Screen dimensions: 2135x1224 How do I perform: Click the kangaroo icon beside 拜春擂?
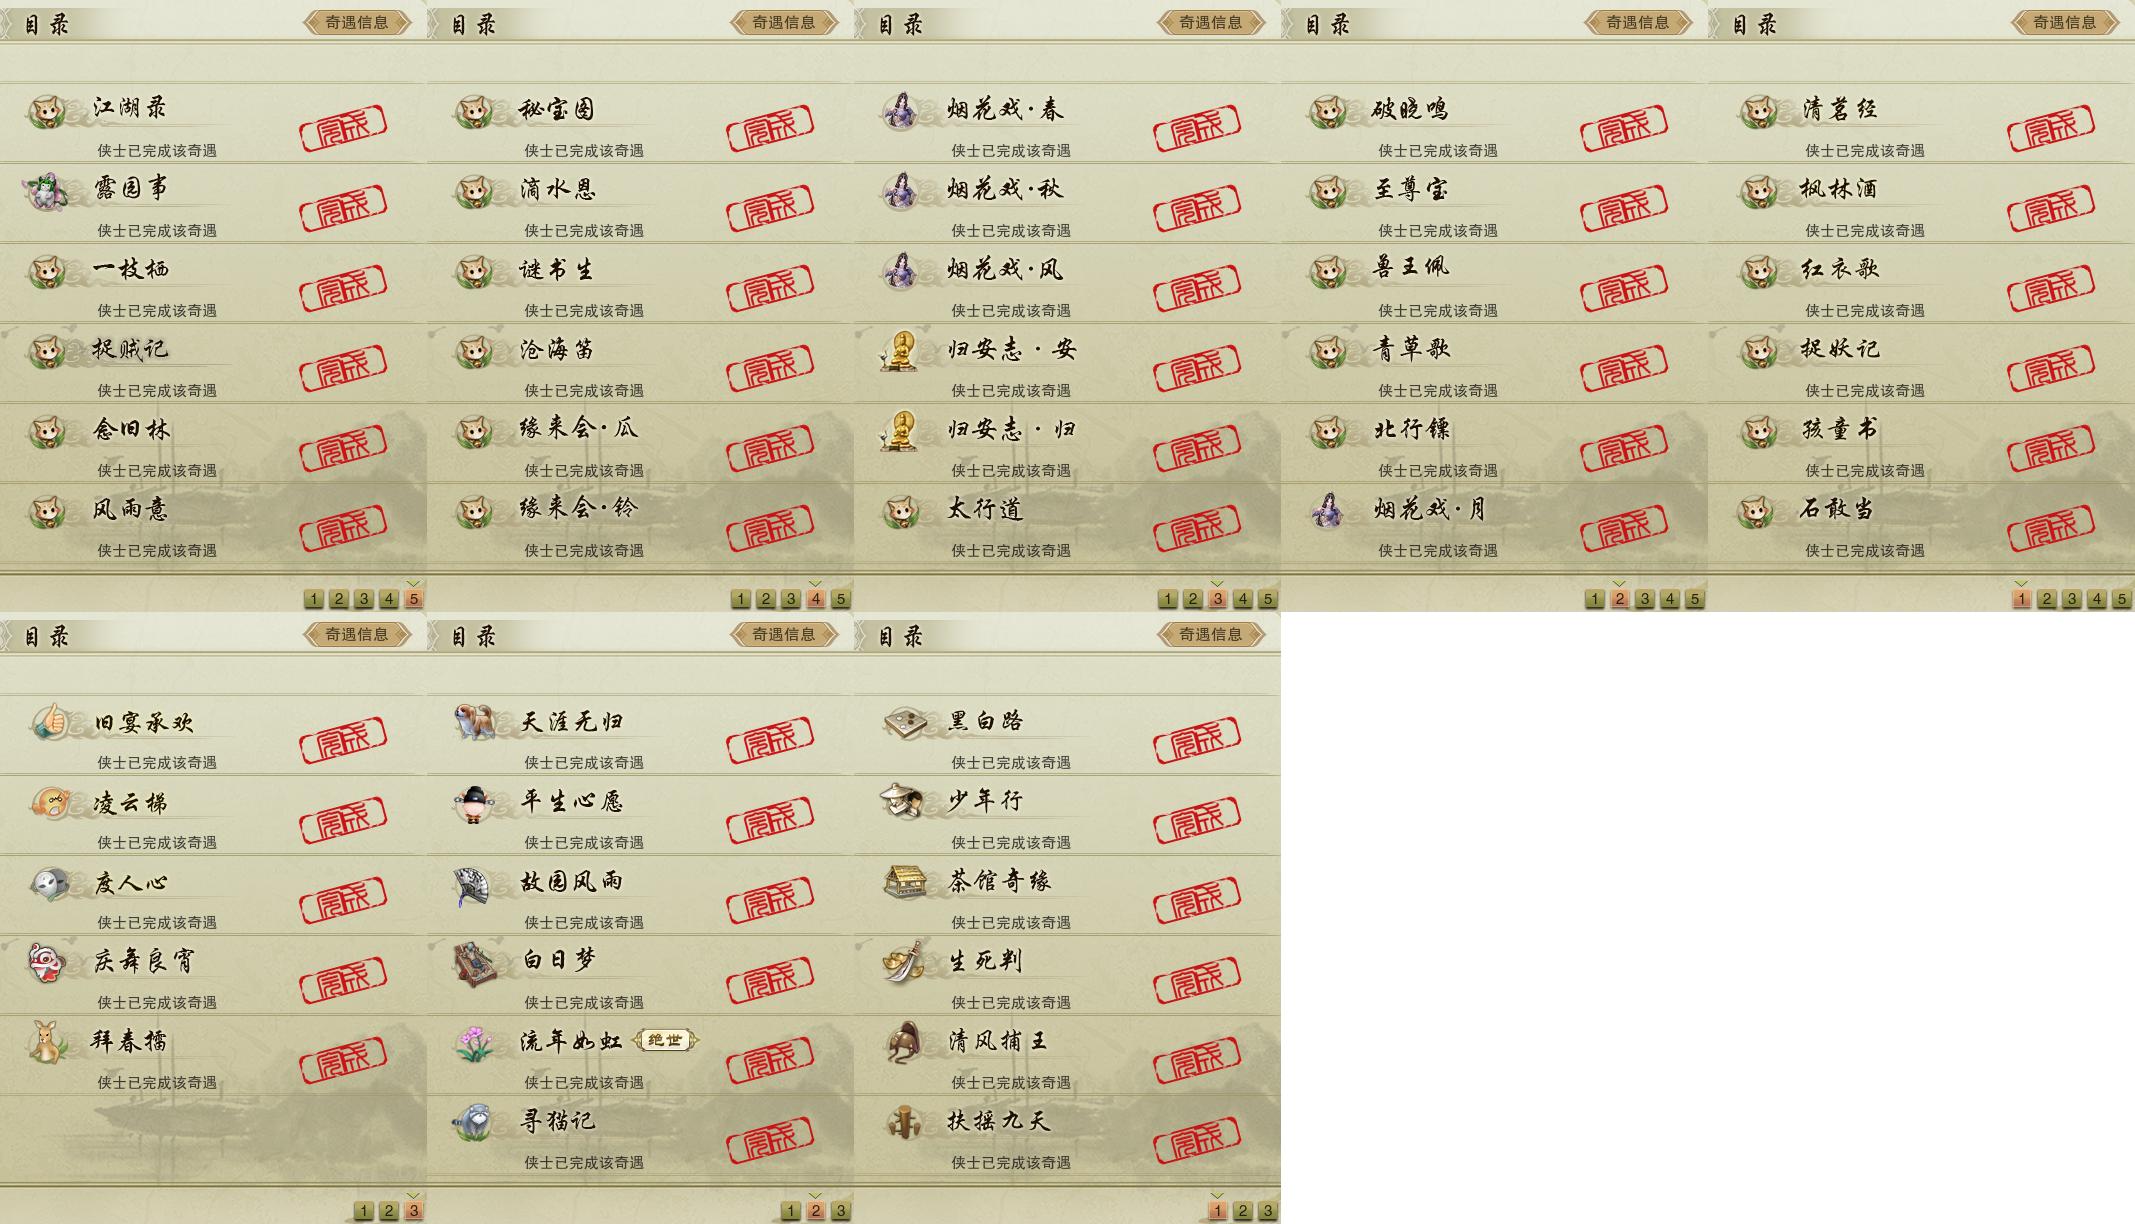click(48, 1042)
